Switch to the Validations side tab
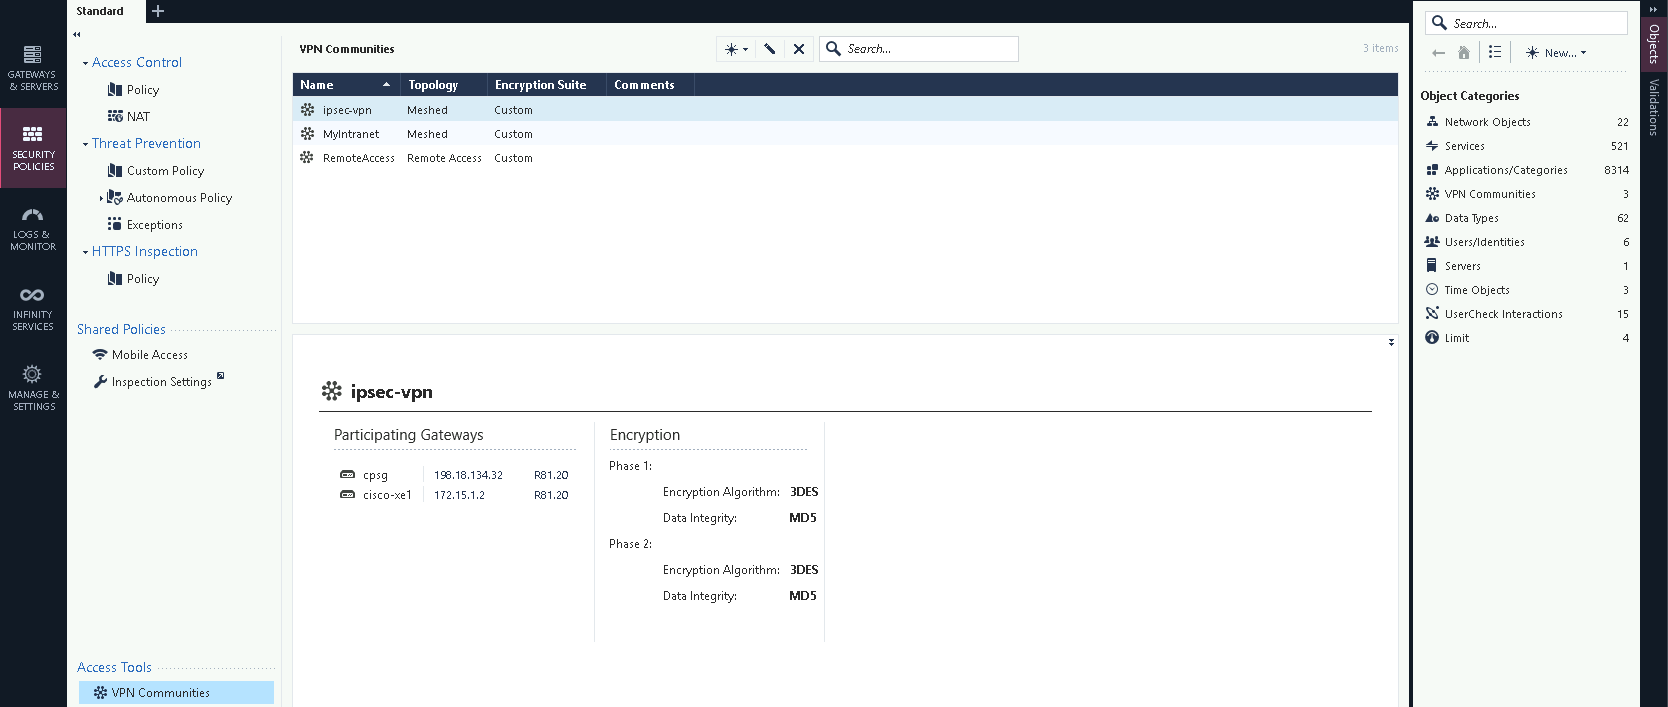 pyautogui.click(x=1654, y=107)
